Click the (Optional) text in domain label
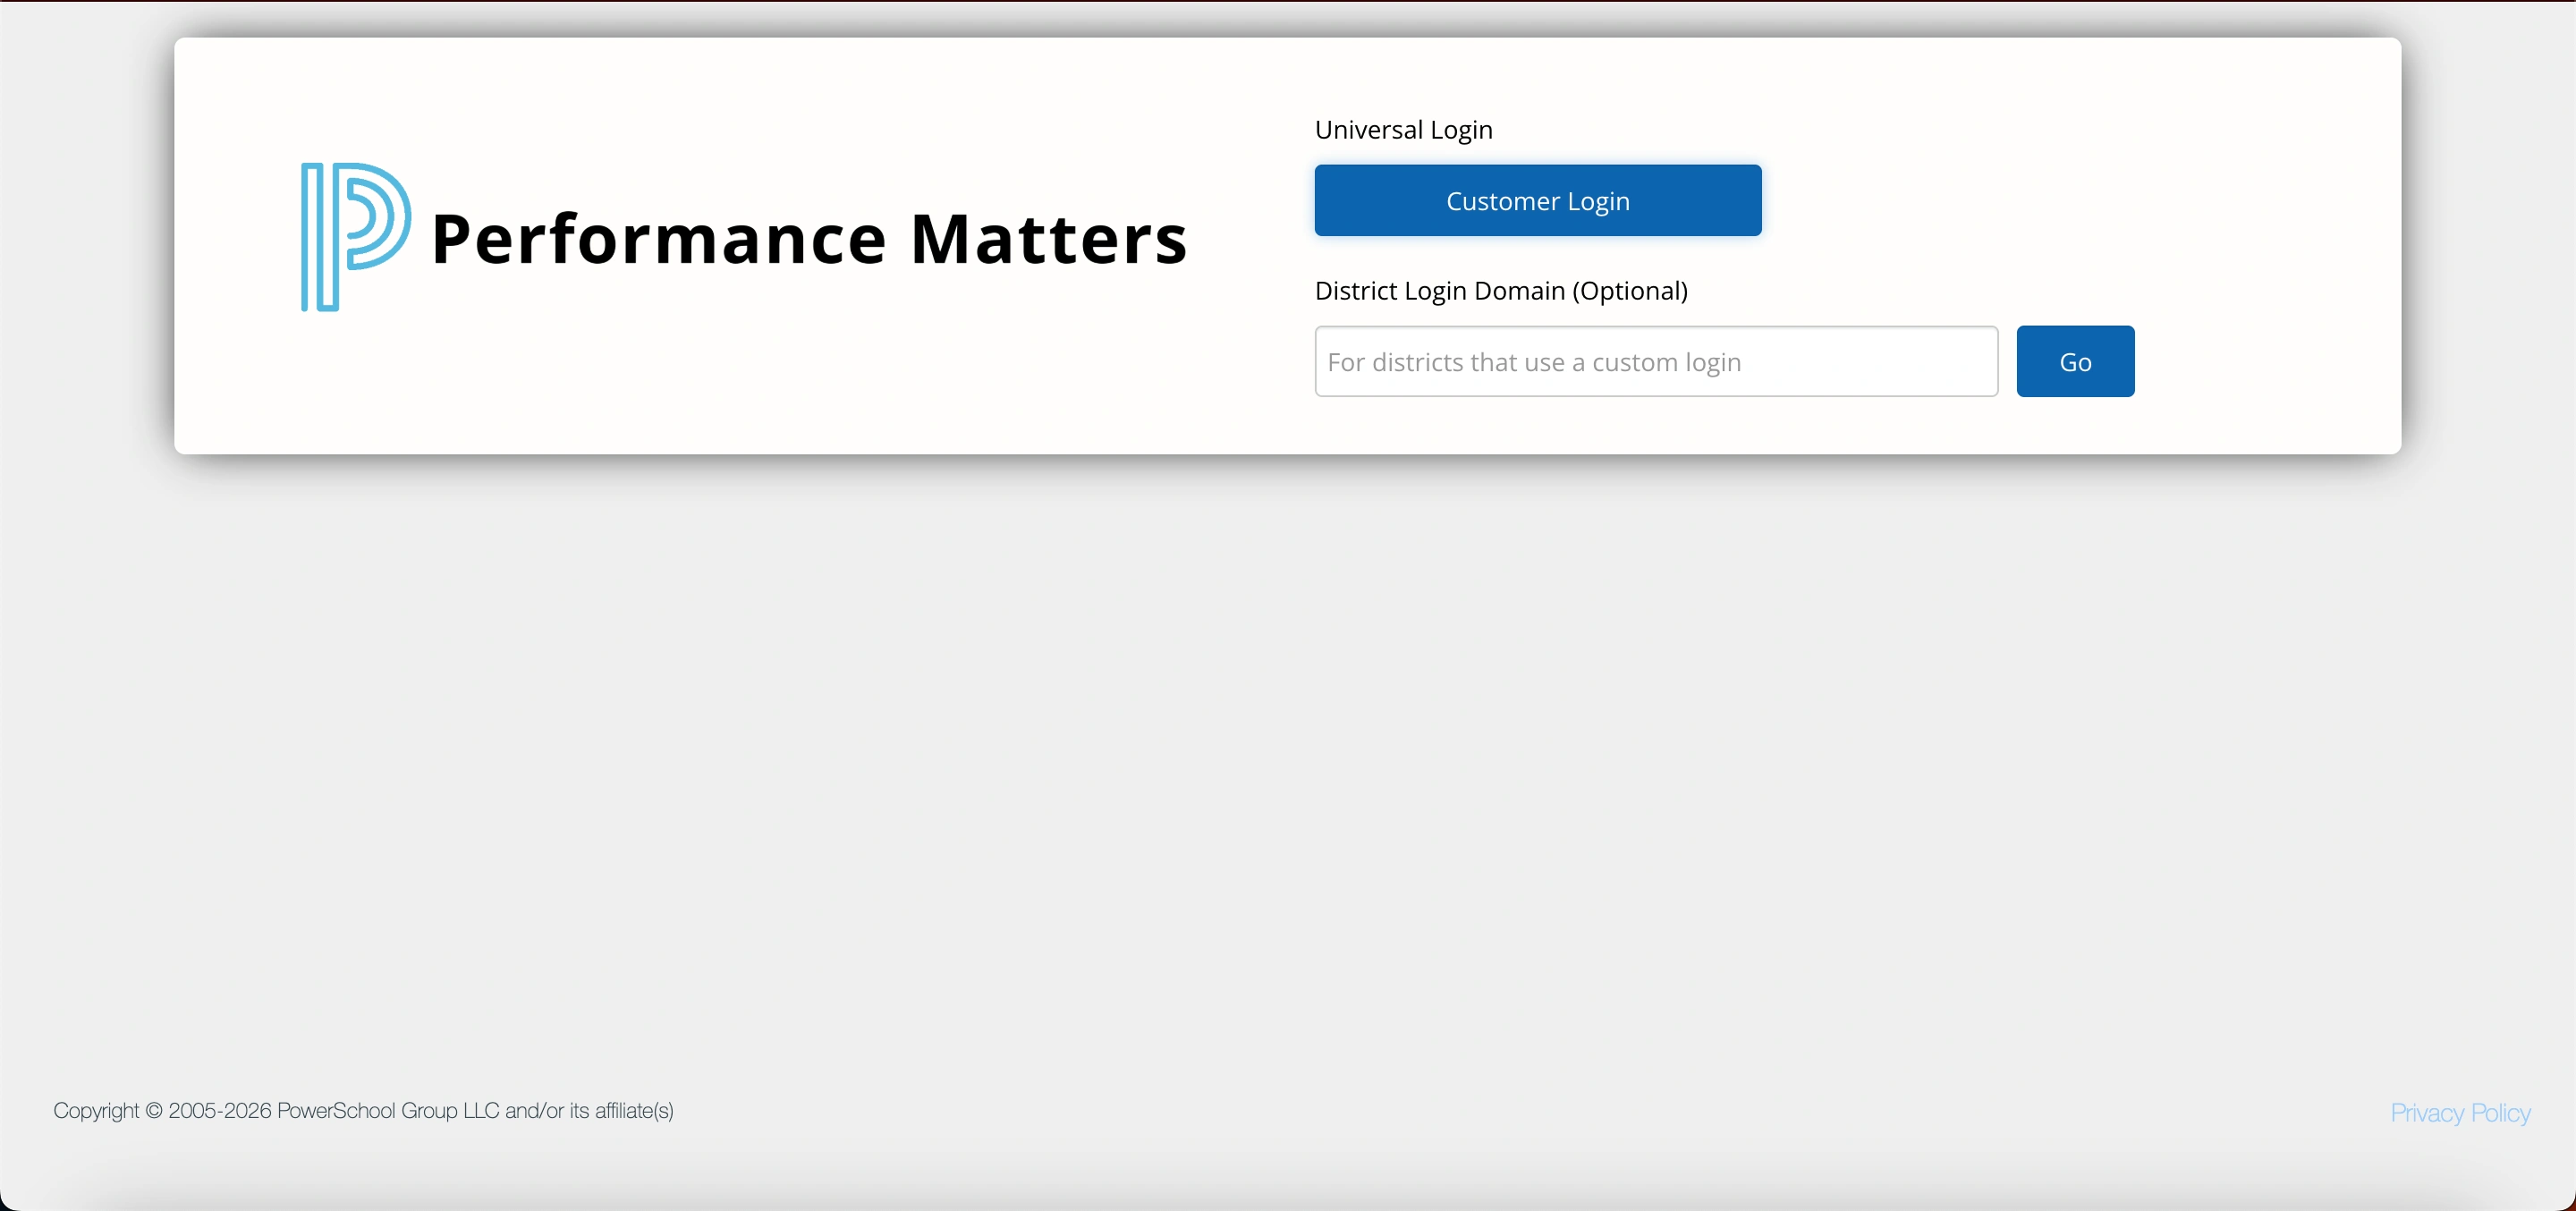 pos(1629,291)
